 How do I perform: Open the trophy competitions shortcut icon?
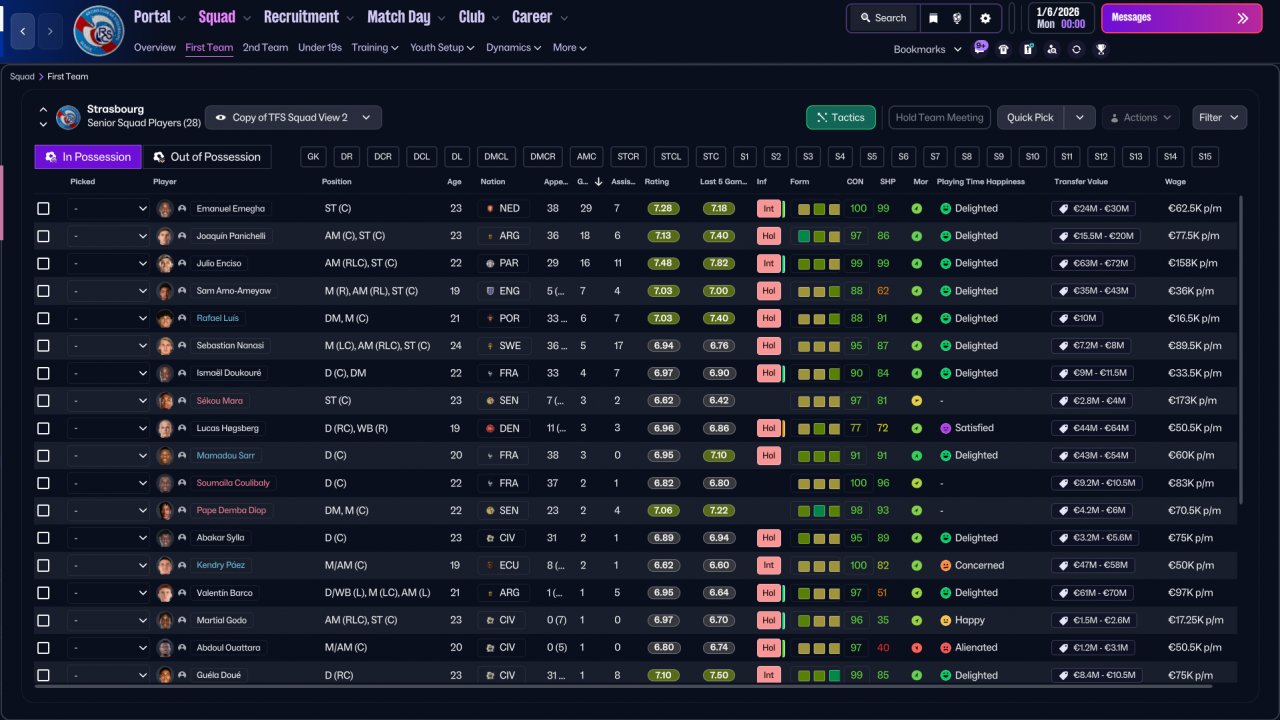1101,49
